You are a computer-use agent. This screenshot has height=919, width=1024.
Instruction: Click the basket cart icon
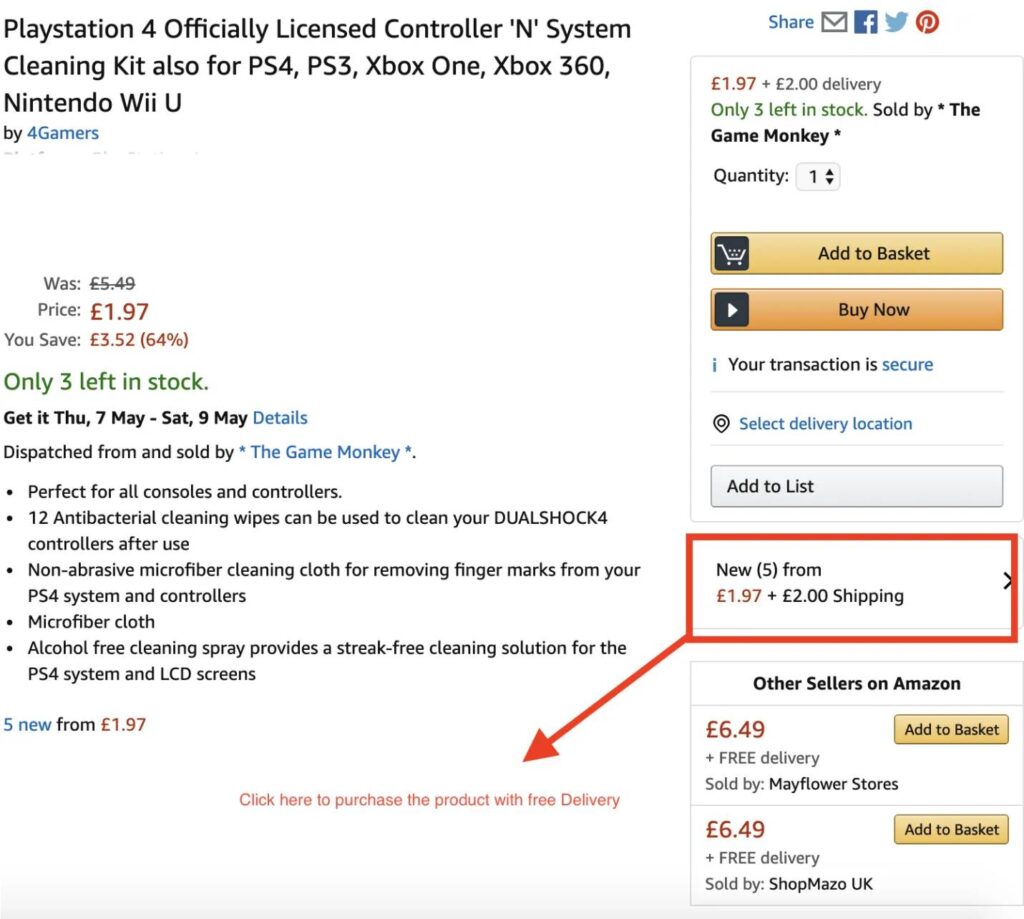[x=731, y=253]
